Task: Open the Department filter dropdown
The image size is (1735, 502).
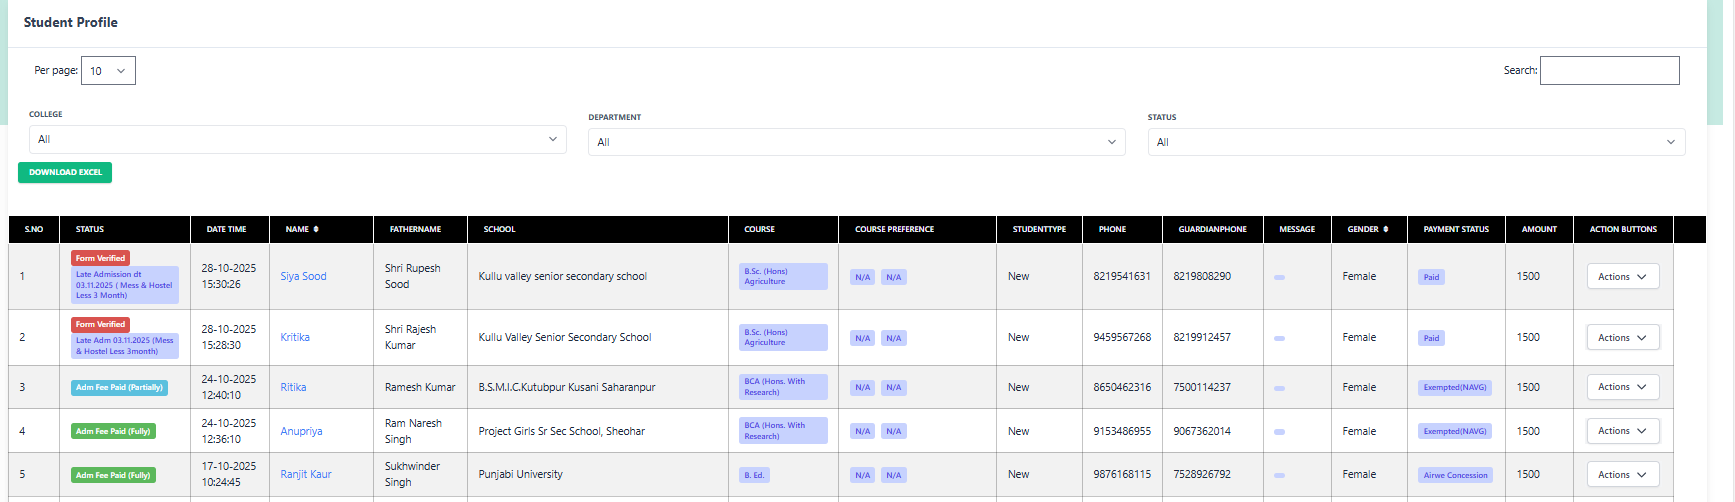Action: point(857,142)
